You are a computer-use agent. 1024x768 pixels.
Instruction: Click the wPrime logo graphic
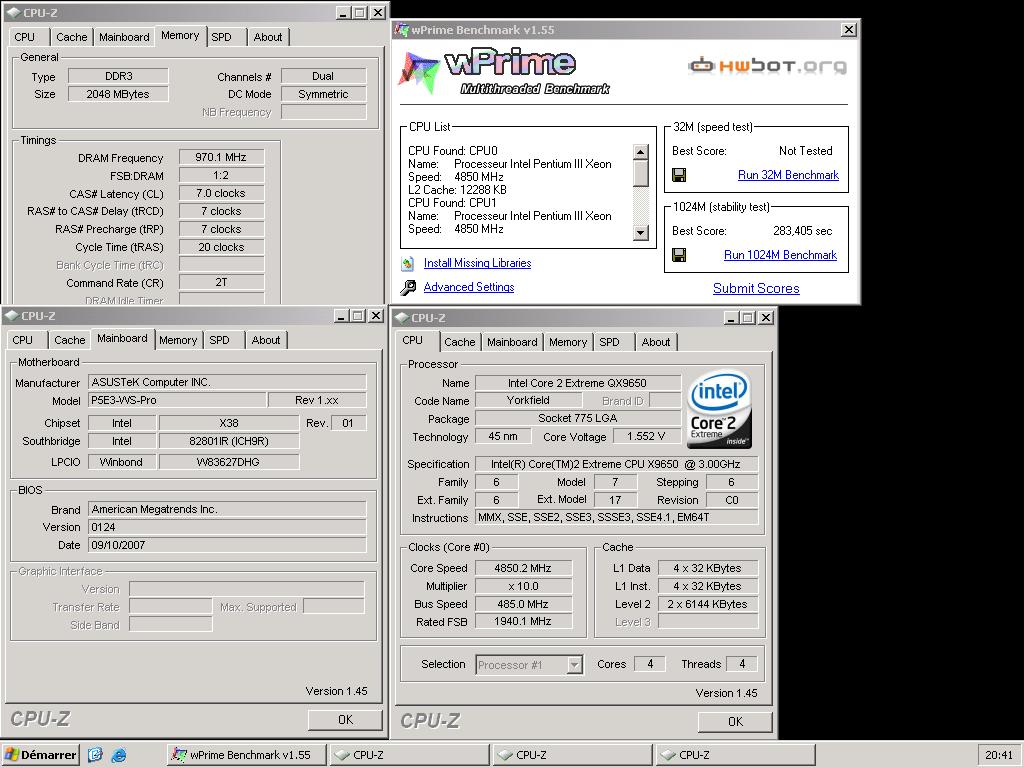click(504, 71)
